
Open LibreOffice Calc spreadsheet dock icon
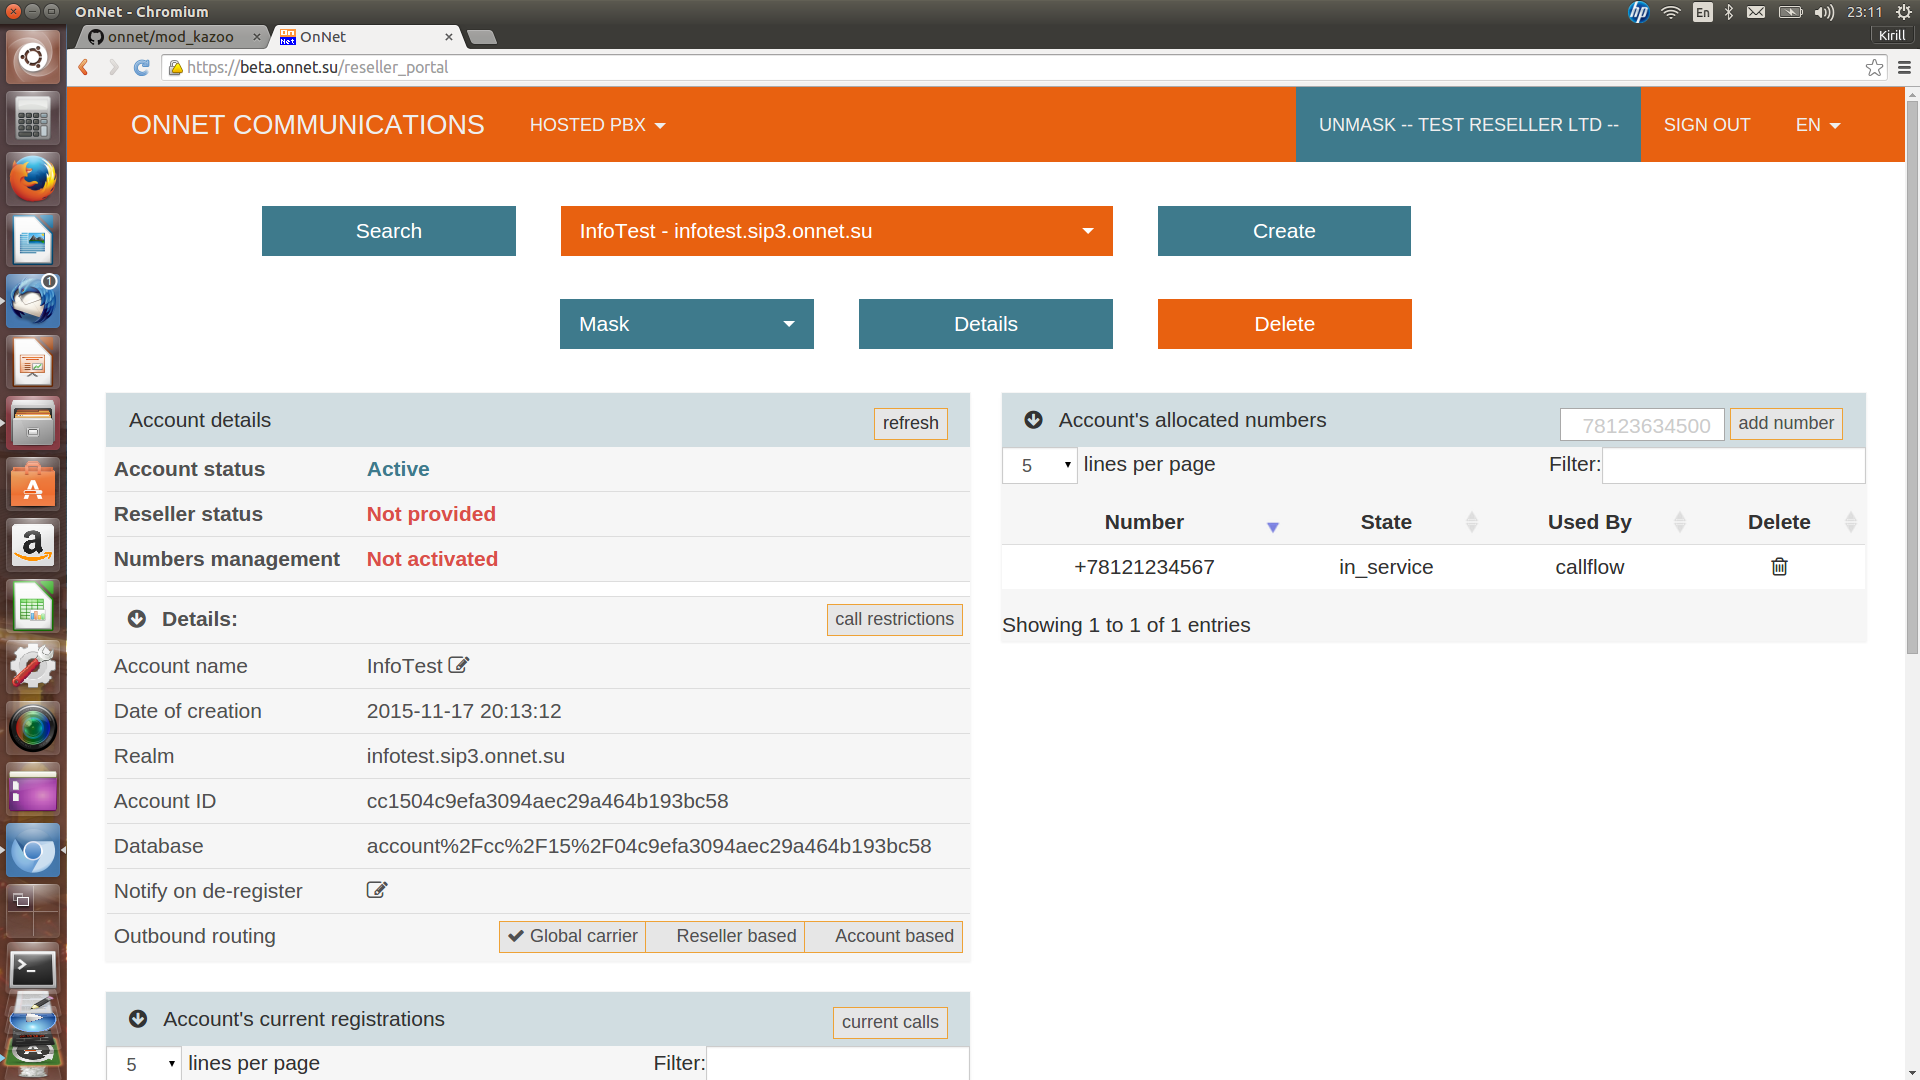coord(33,606)
